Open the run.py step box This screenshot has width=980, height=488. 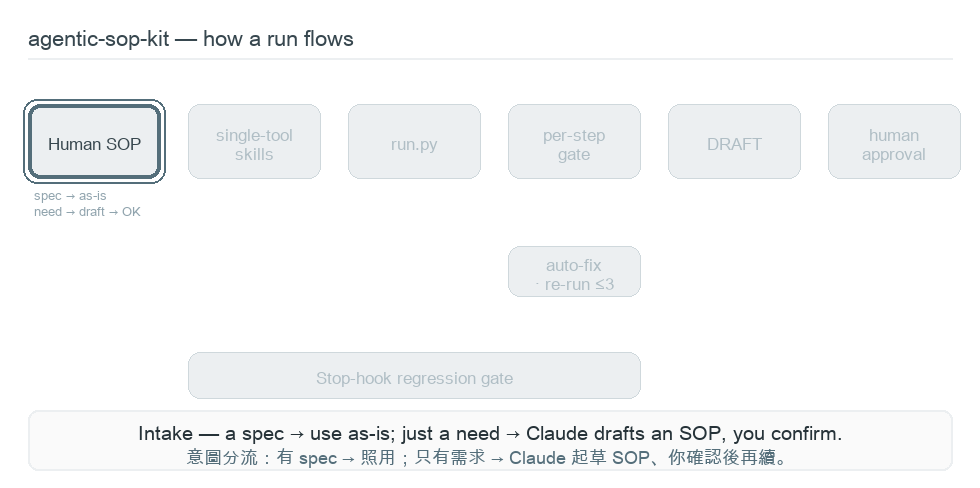(414, 142)
